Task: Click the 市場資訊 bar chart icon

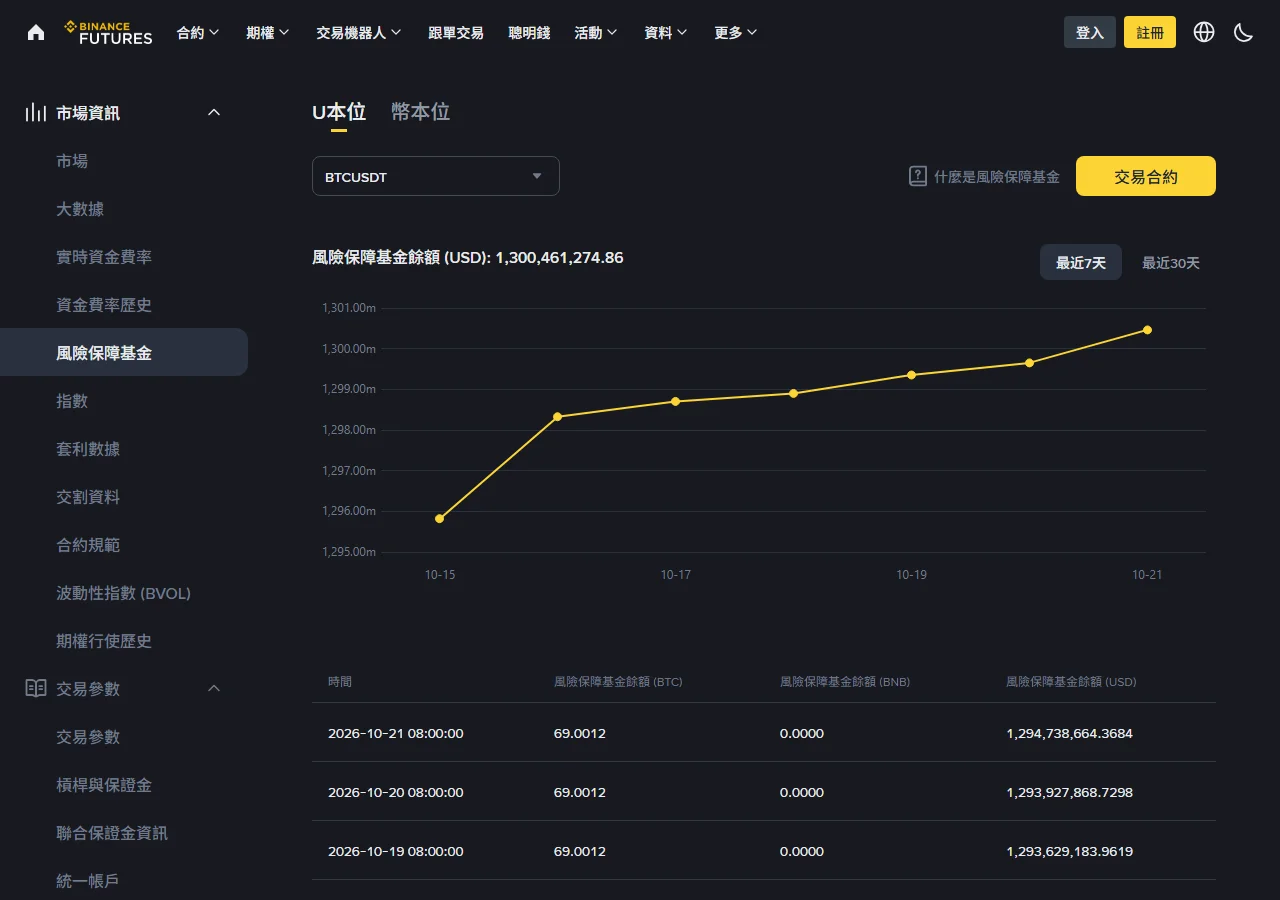Action: click(x=36, y=112)
